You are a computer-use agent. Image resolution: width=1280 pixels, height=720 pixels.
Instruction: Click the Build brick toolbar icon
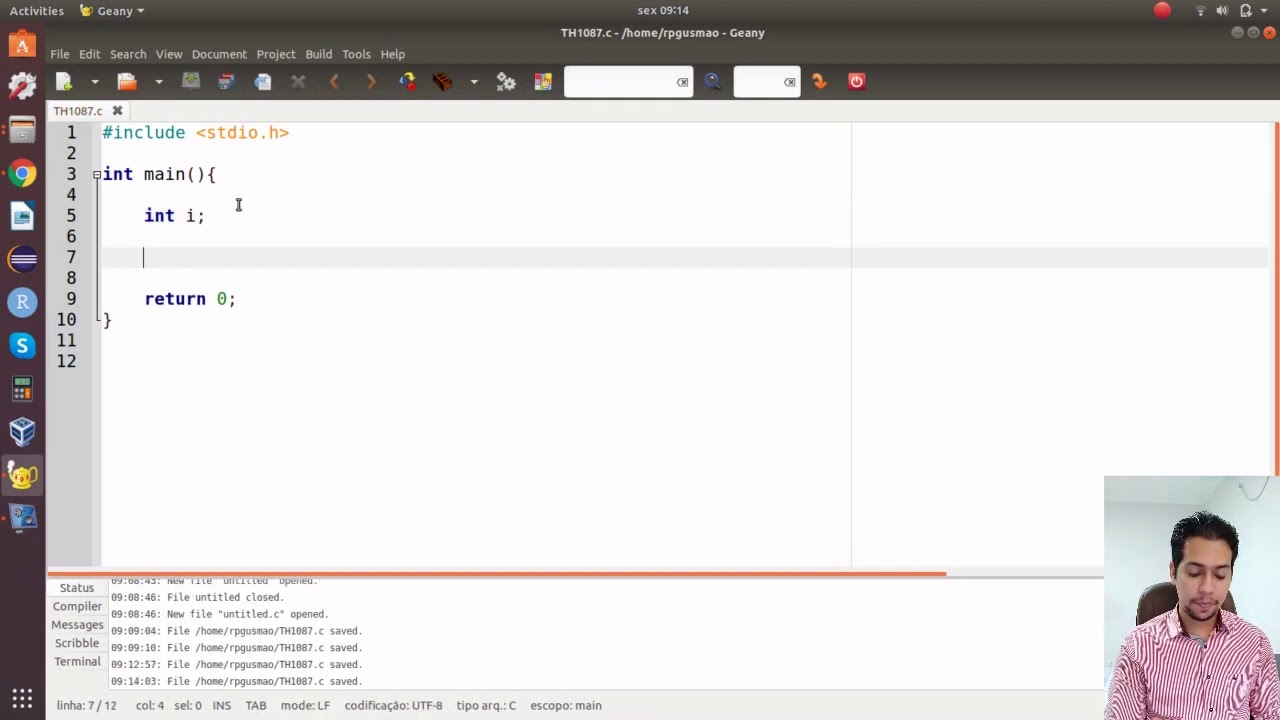[x=443, y=82]
